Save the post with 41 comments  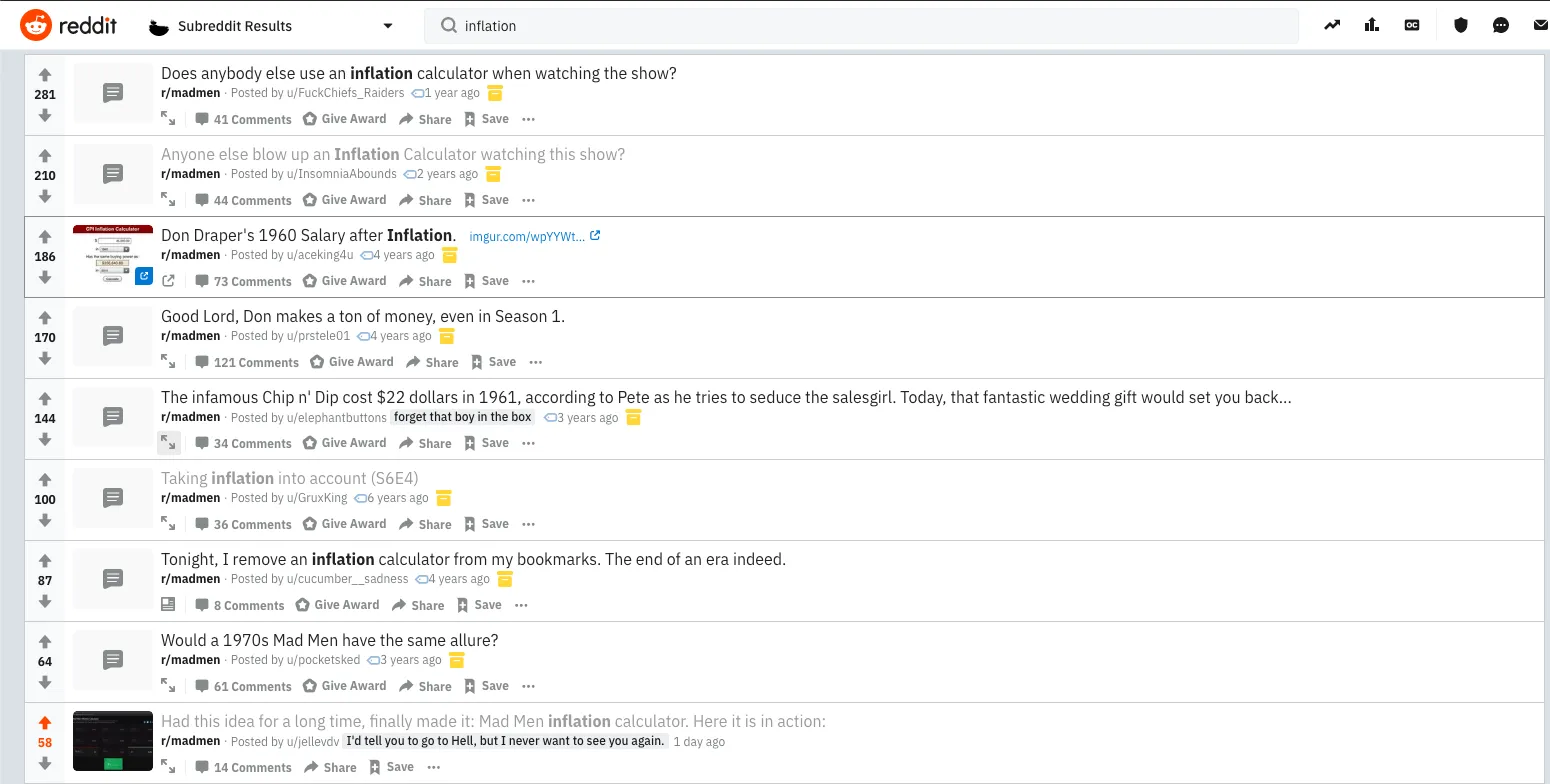[x=486, y=119]
